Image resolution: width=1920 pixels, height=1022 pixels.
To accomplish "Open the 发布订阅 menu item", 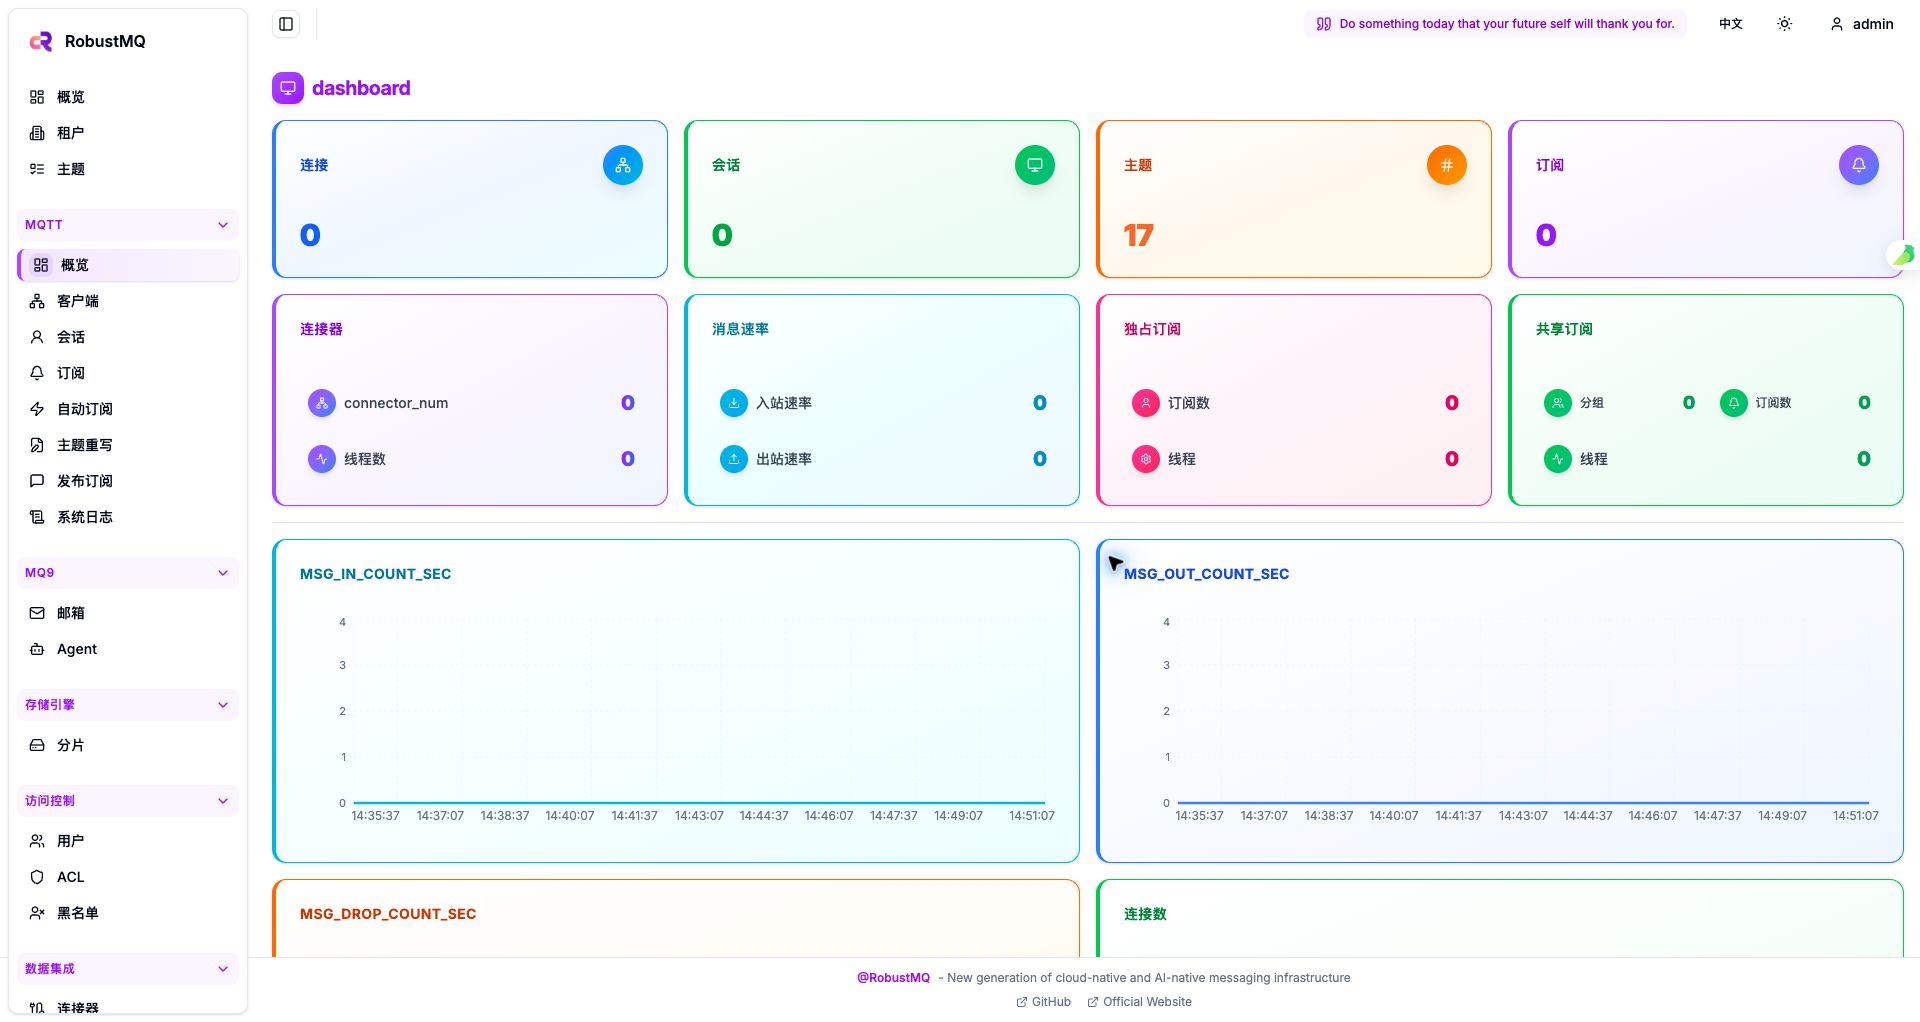I will 127,481.
